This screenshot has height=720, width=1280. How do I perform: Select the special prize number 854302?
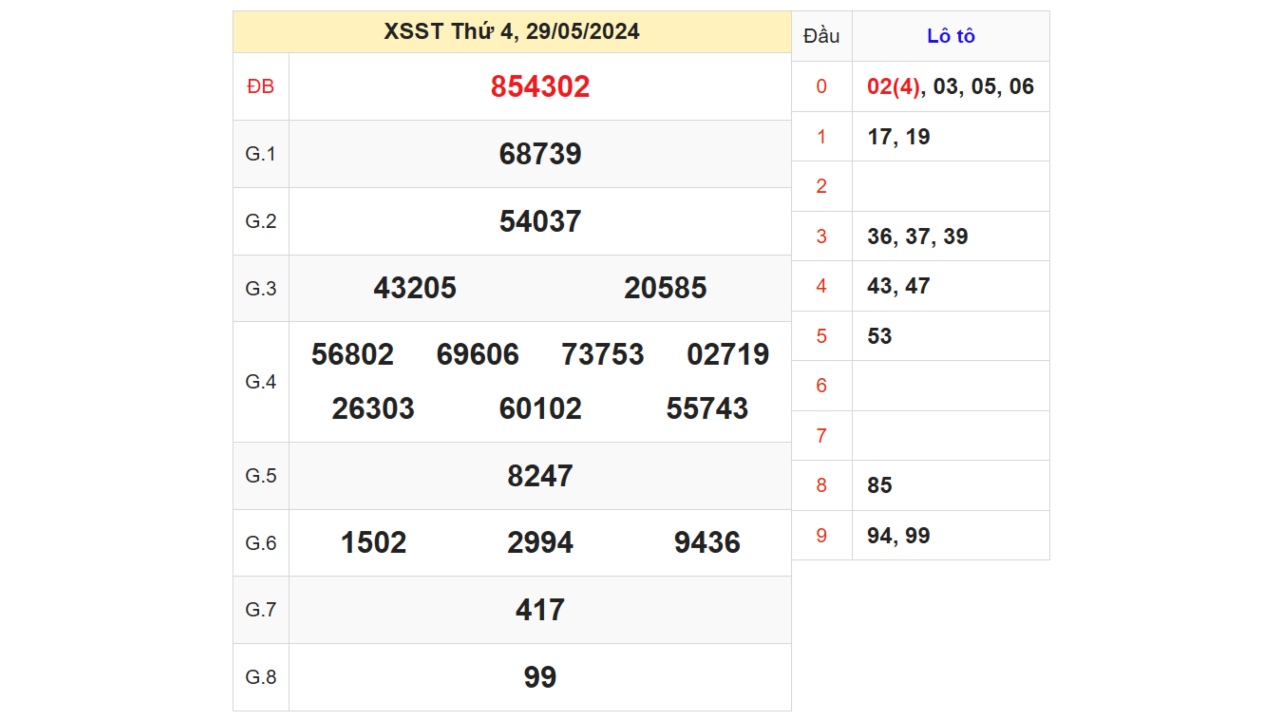pyautogui.click(x=540, y=87)
